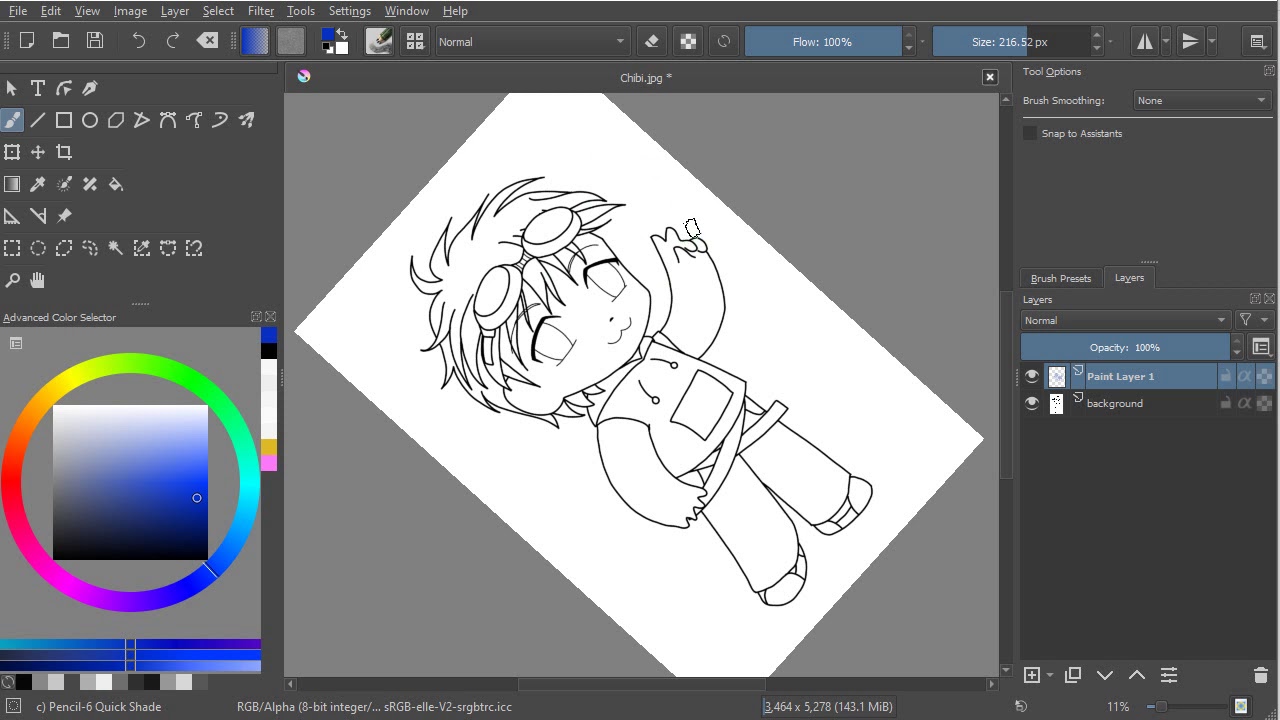1280x720 pixels.
Task: Duplicate the current layer
Action: (x=1073, y=675)
